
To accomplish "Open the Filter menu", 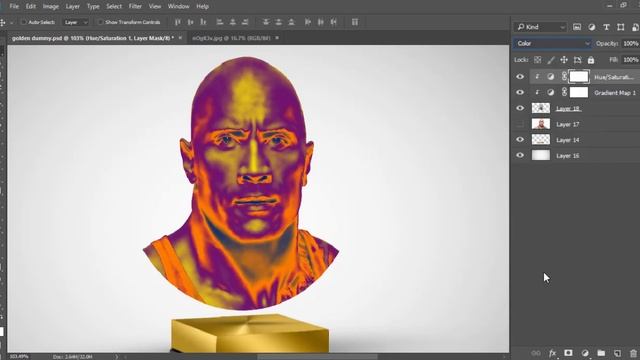I will pos(135,7).
